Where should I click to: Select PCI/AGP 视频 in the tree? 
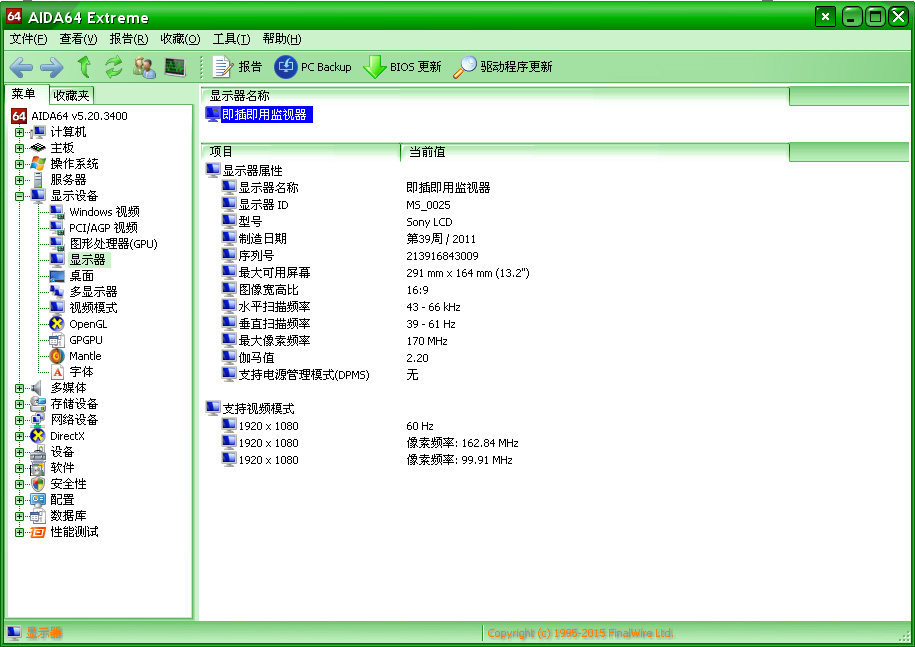[103, 228]
